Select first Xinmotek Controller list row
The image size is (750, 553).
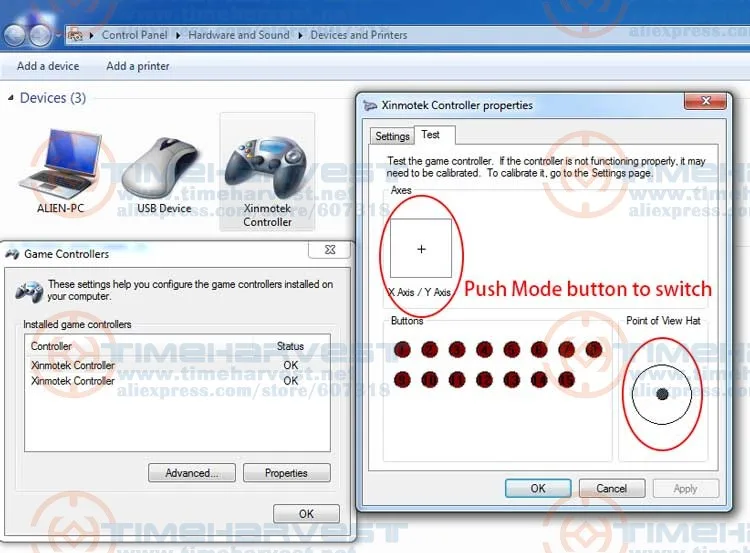[x=177, y=365]
